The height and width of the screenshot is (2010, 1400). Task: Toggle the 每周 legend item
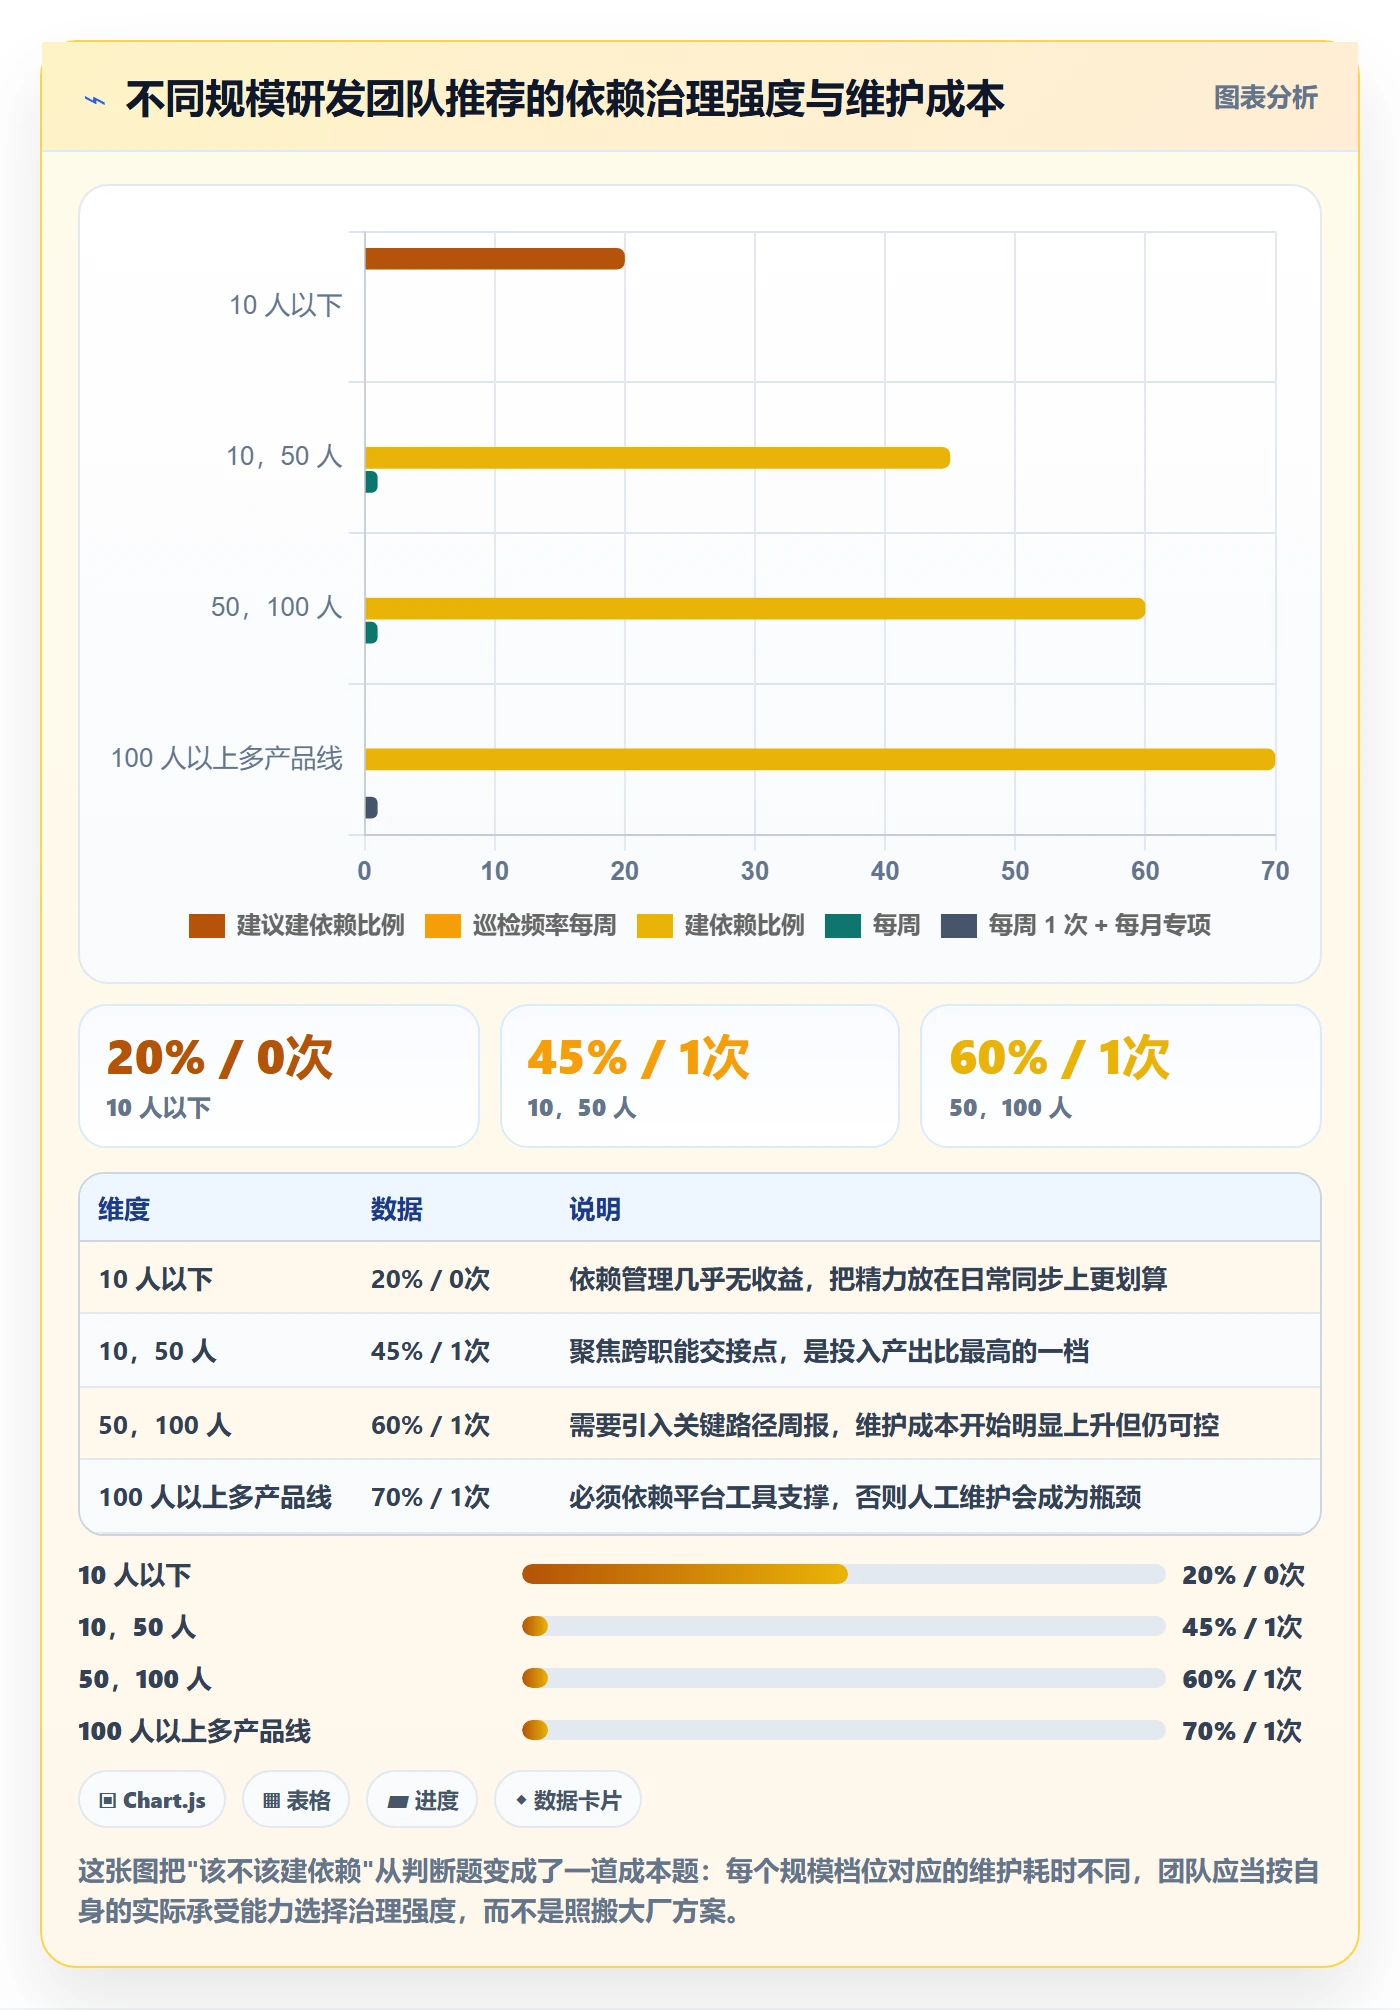pos(872,925)
